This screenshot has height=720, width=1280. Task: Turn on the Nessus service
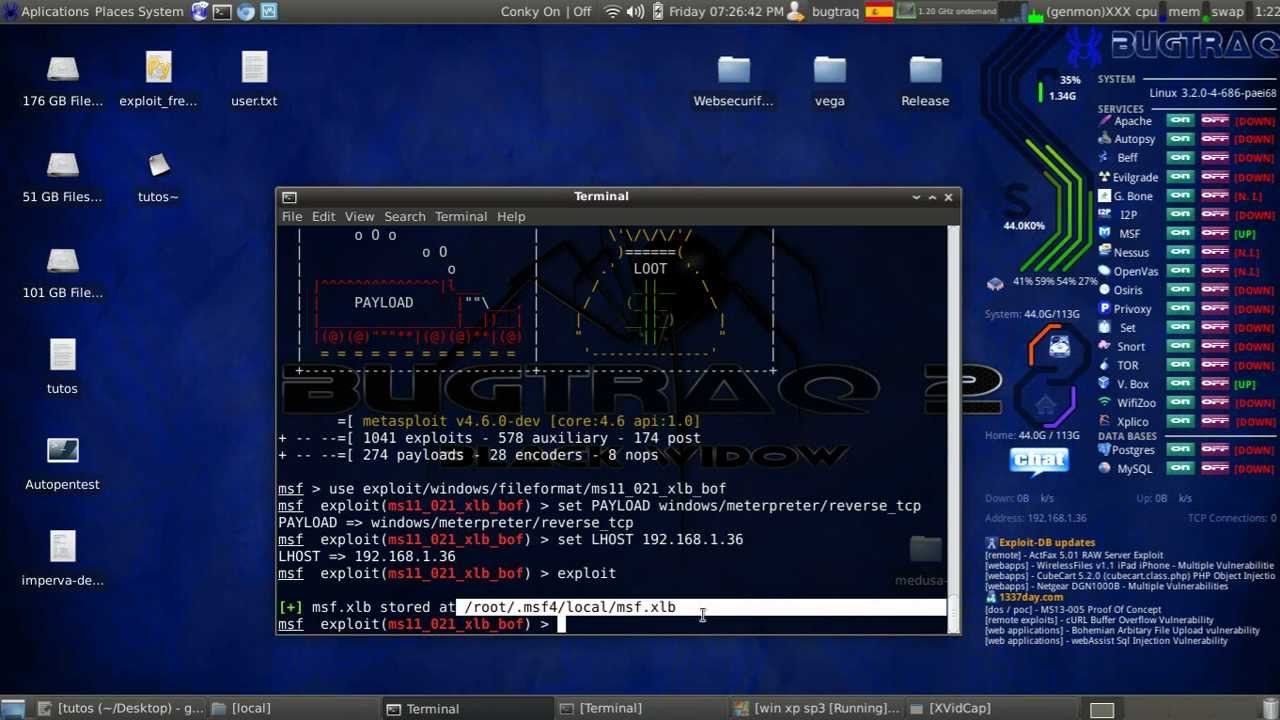(x=1181, y=252)
